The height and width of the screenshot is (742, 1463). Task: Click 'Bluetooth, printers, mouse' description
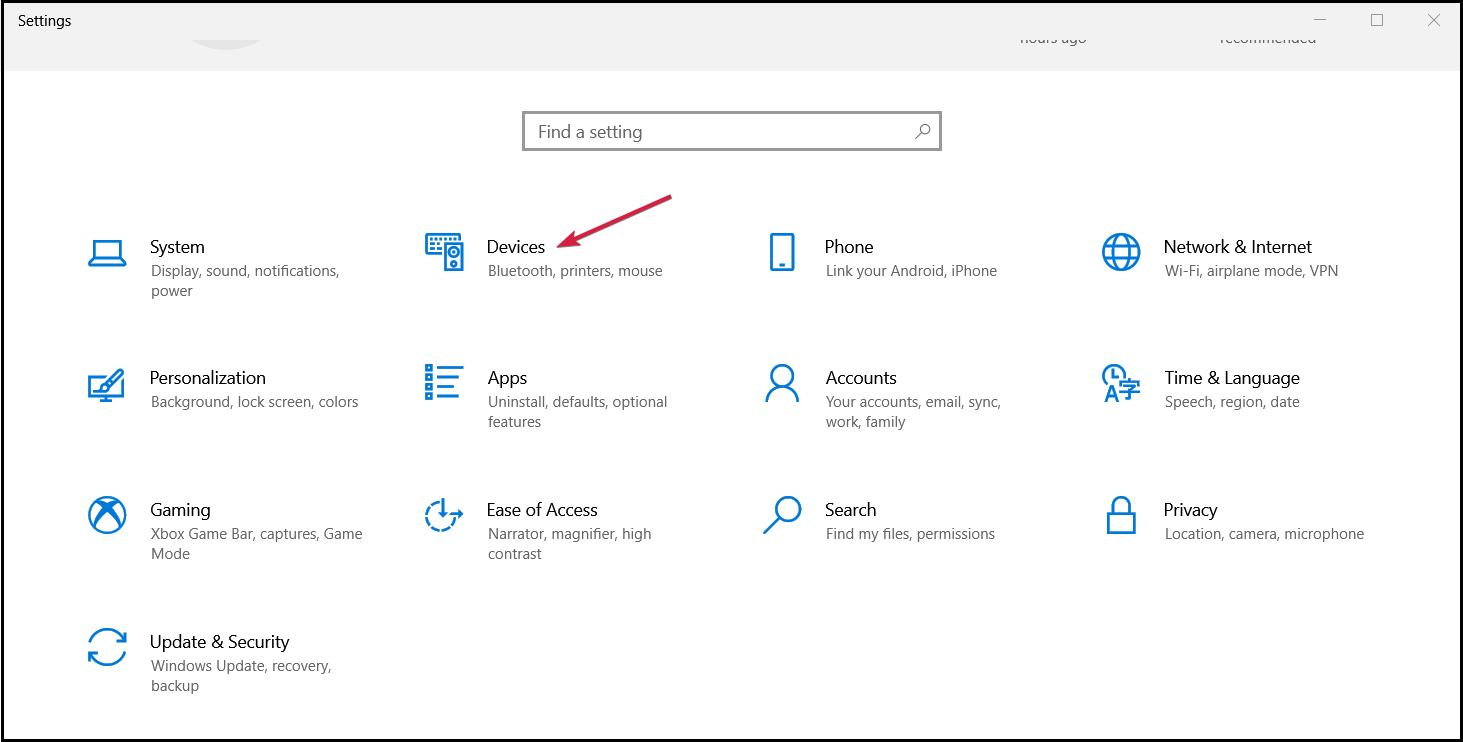tap(575, 271)
